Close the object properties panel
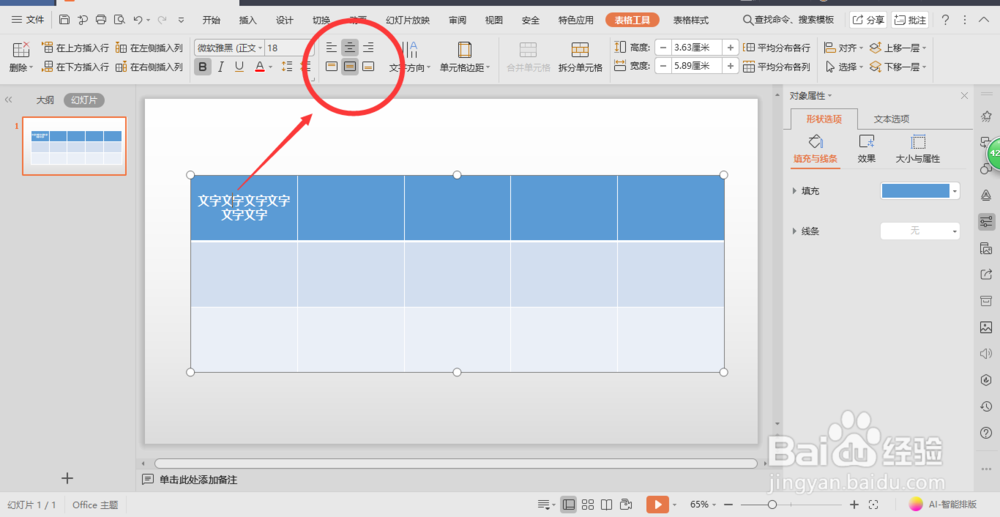 coord(964,96)
